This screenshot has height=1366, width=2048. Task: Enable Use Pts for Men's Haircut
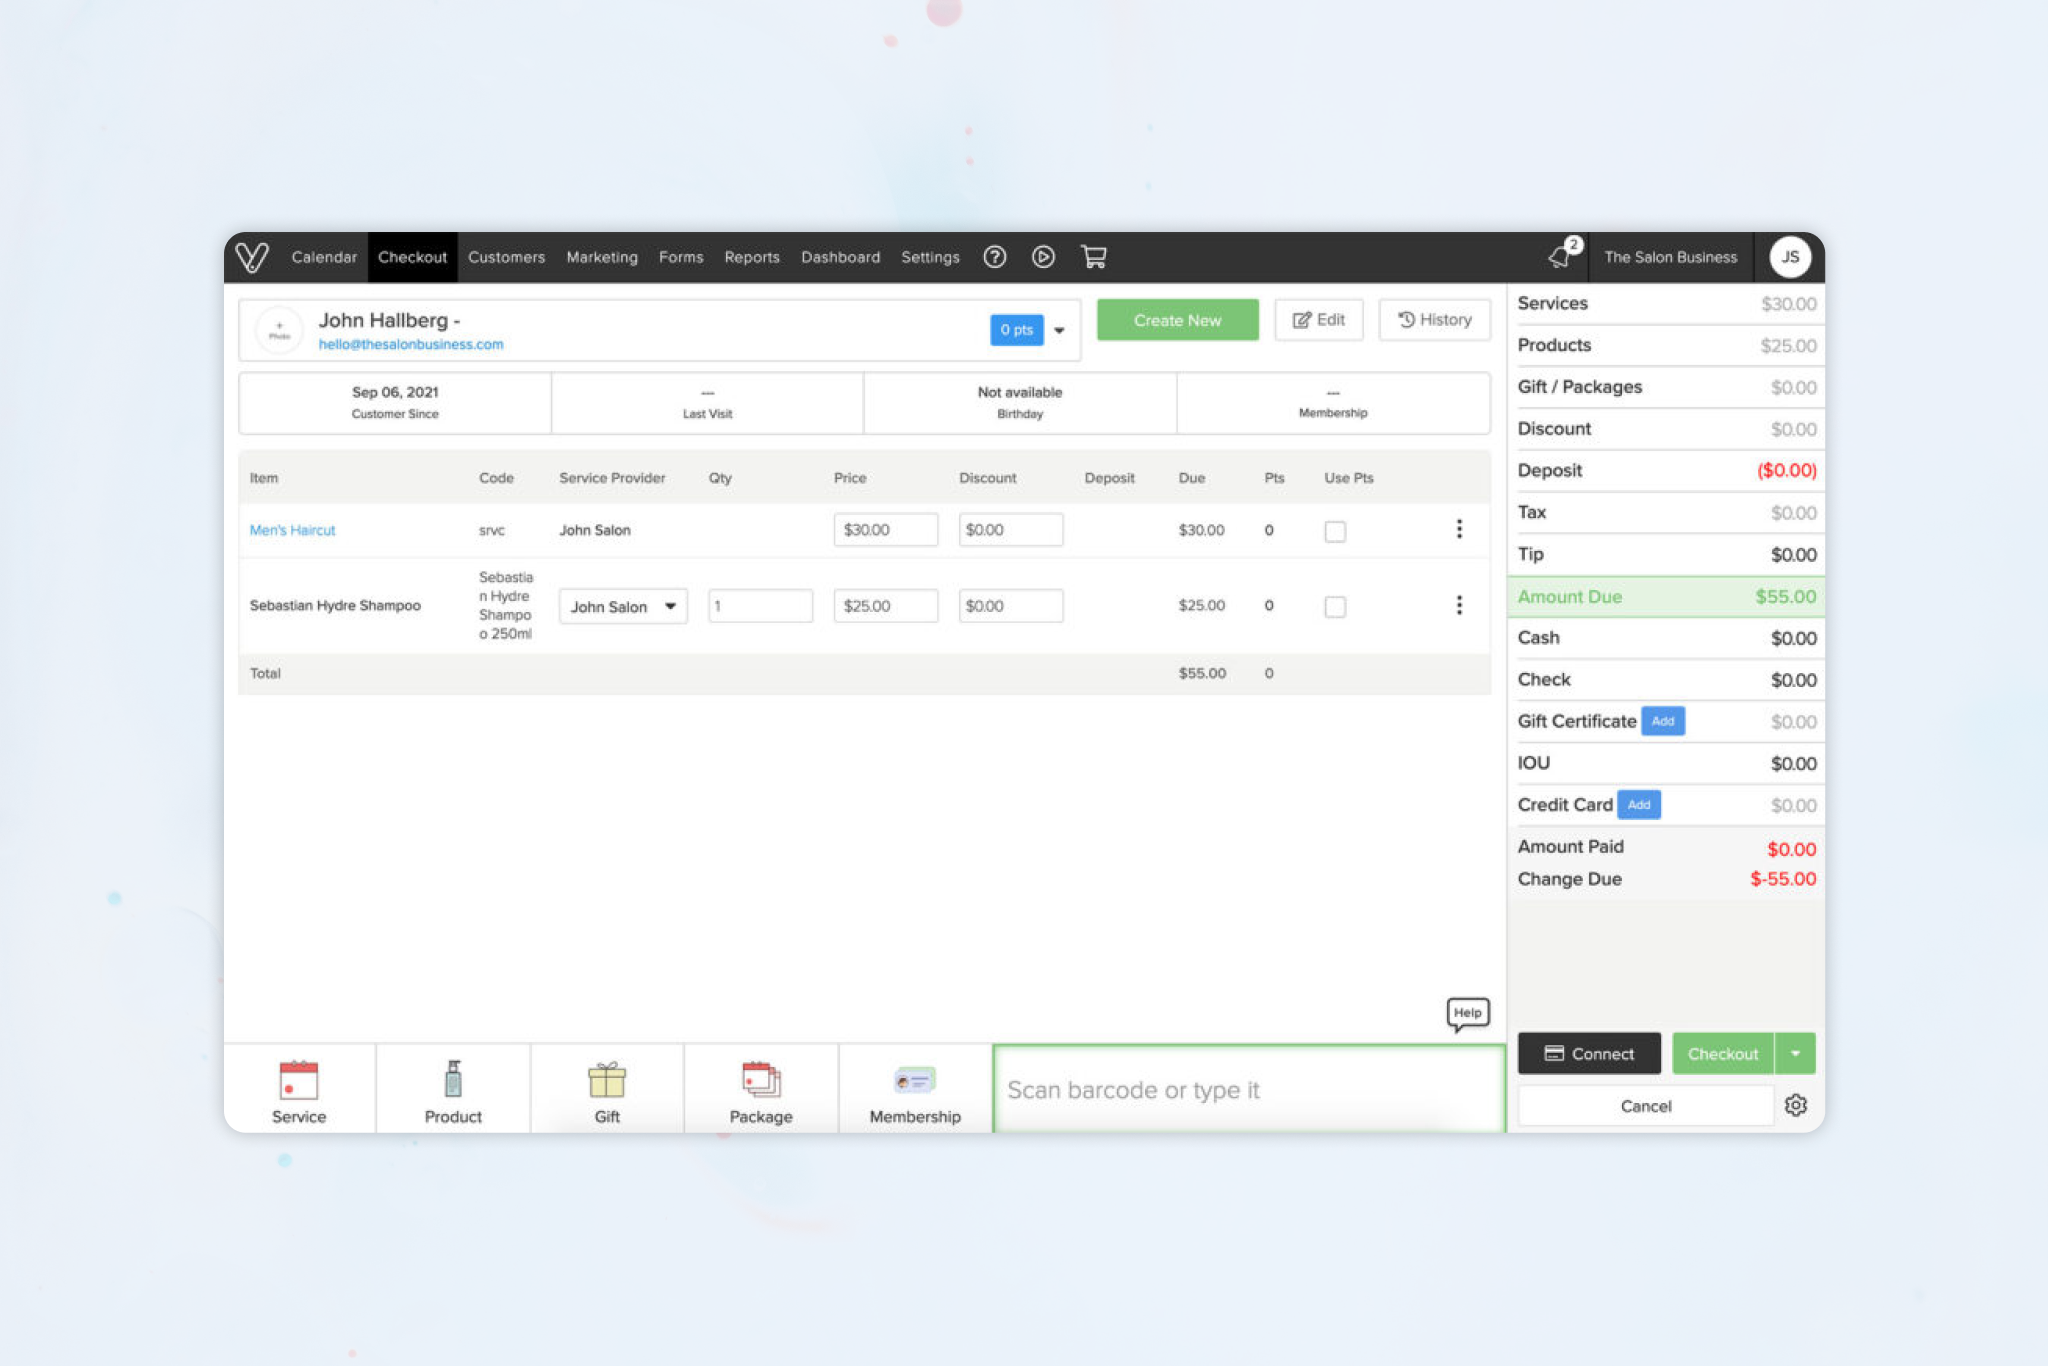point(1335,531)
